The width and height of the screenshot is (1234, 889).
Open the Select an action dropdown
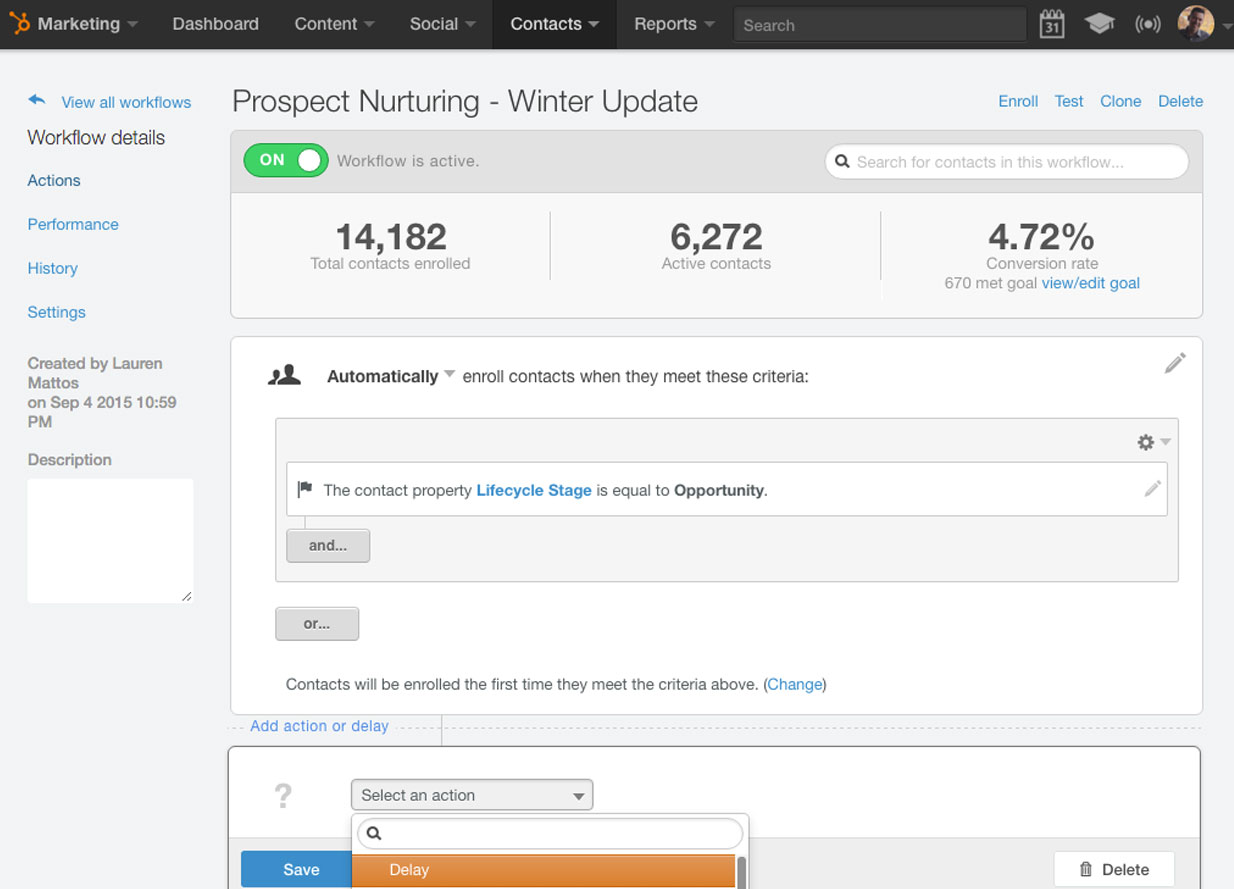[x=472, y=795]
